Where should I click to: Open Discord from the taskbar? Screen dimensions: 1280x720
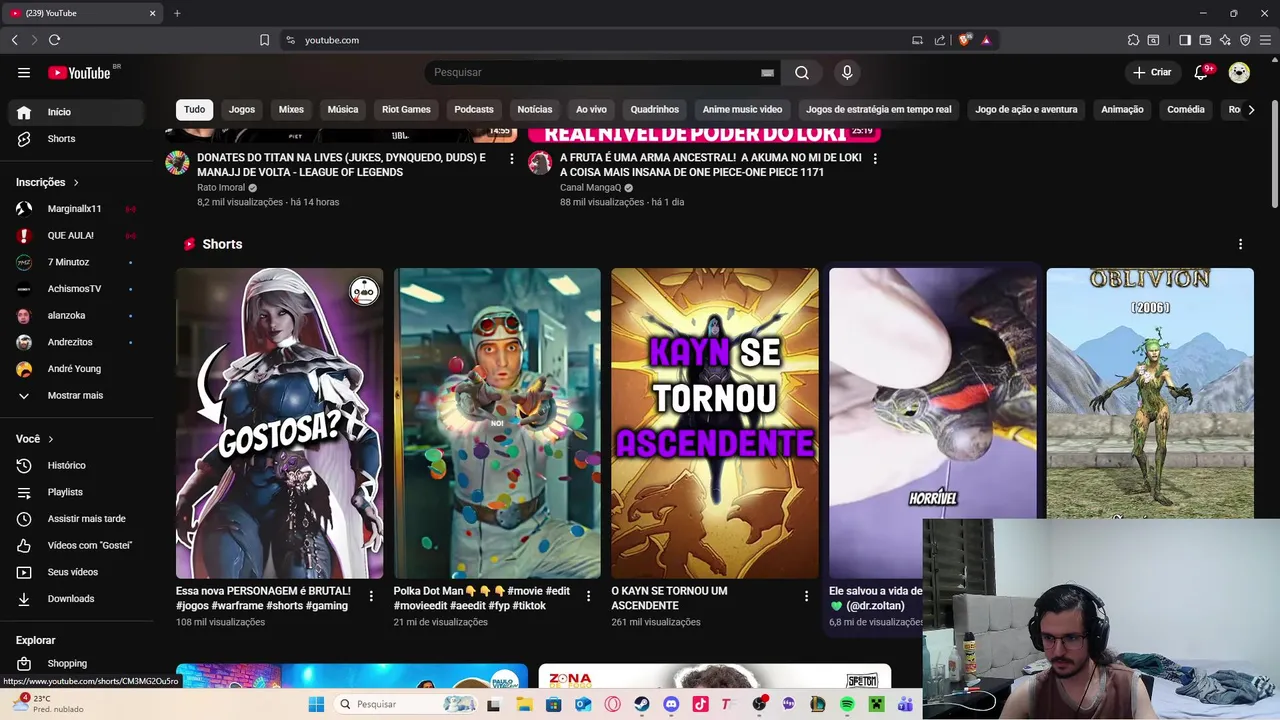click(x=671, y=704)
